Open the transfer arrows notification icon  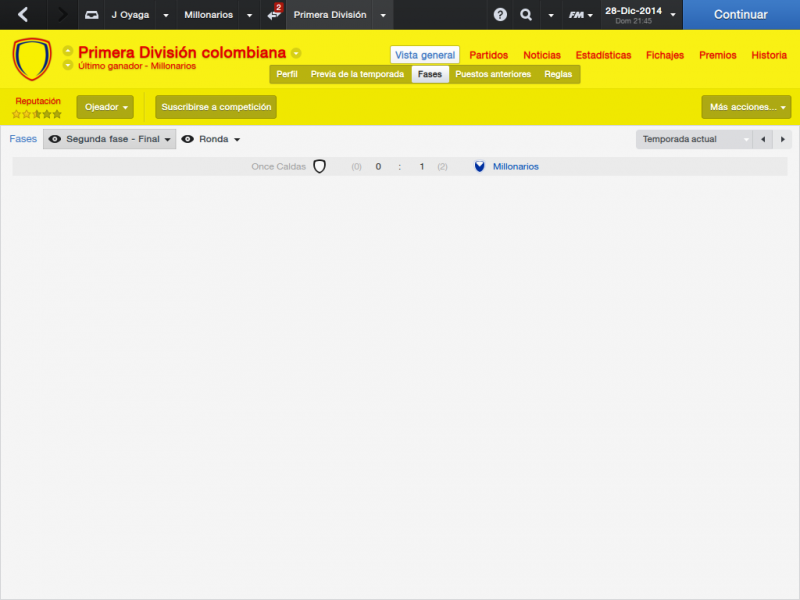(x=274, y=13)
